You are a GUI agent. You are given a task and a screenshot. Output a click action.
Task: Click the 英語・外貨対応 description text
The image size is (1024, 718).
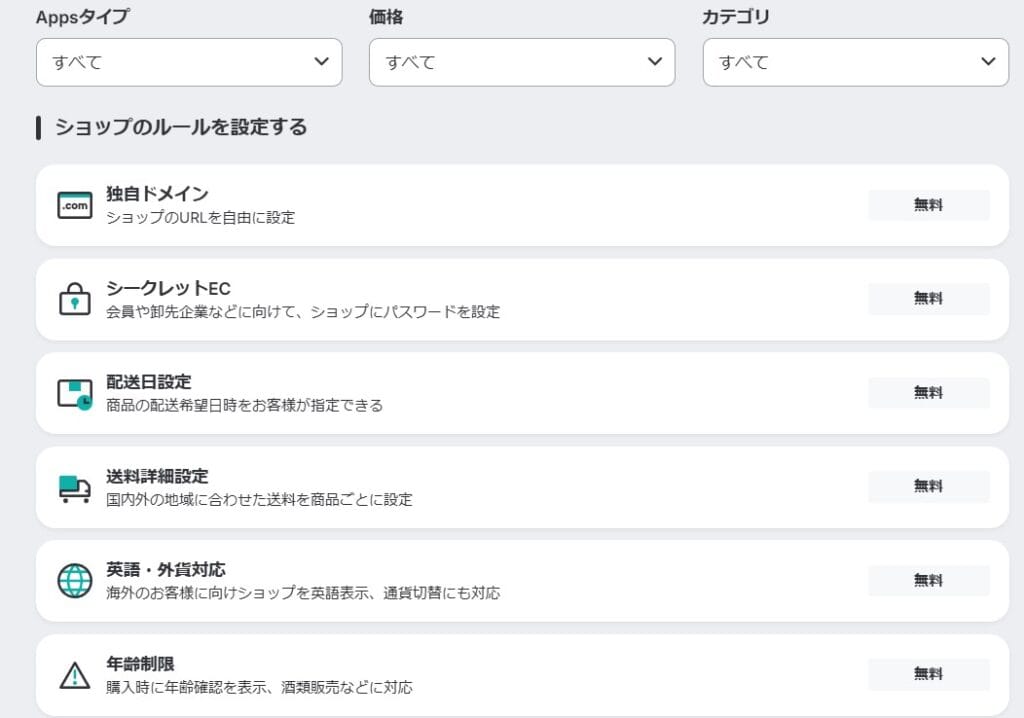(x=303, y=593)
